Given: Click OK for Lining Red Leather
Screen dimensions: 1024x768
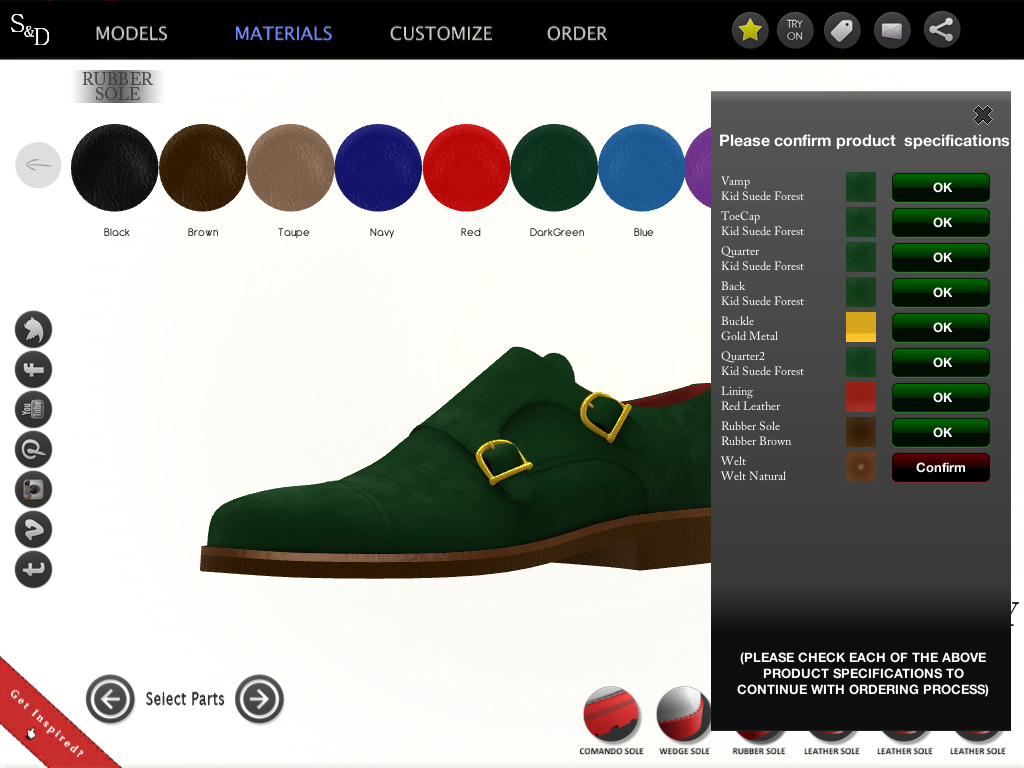Looking at the screenshot, I should (x=941, y=398).
